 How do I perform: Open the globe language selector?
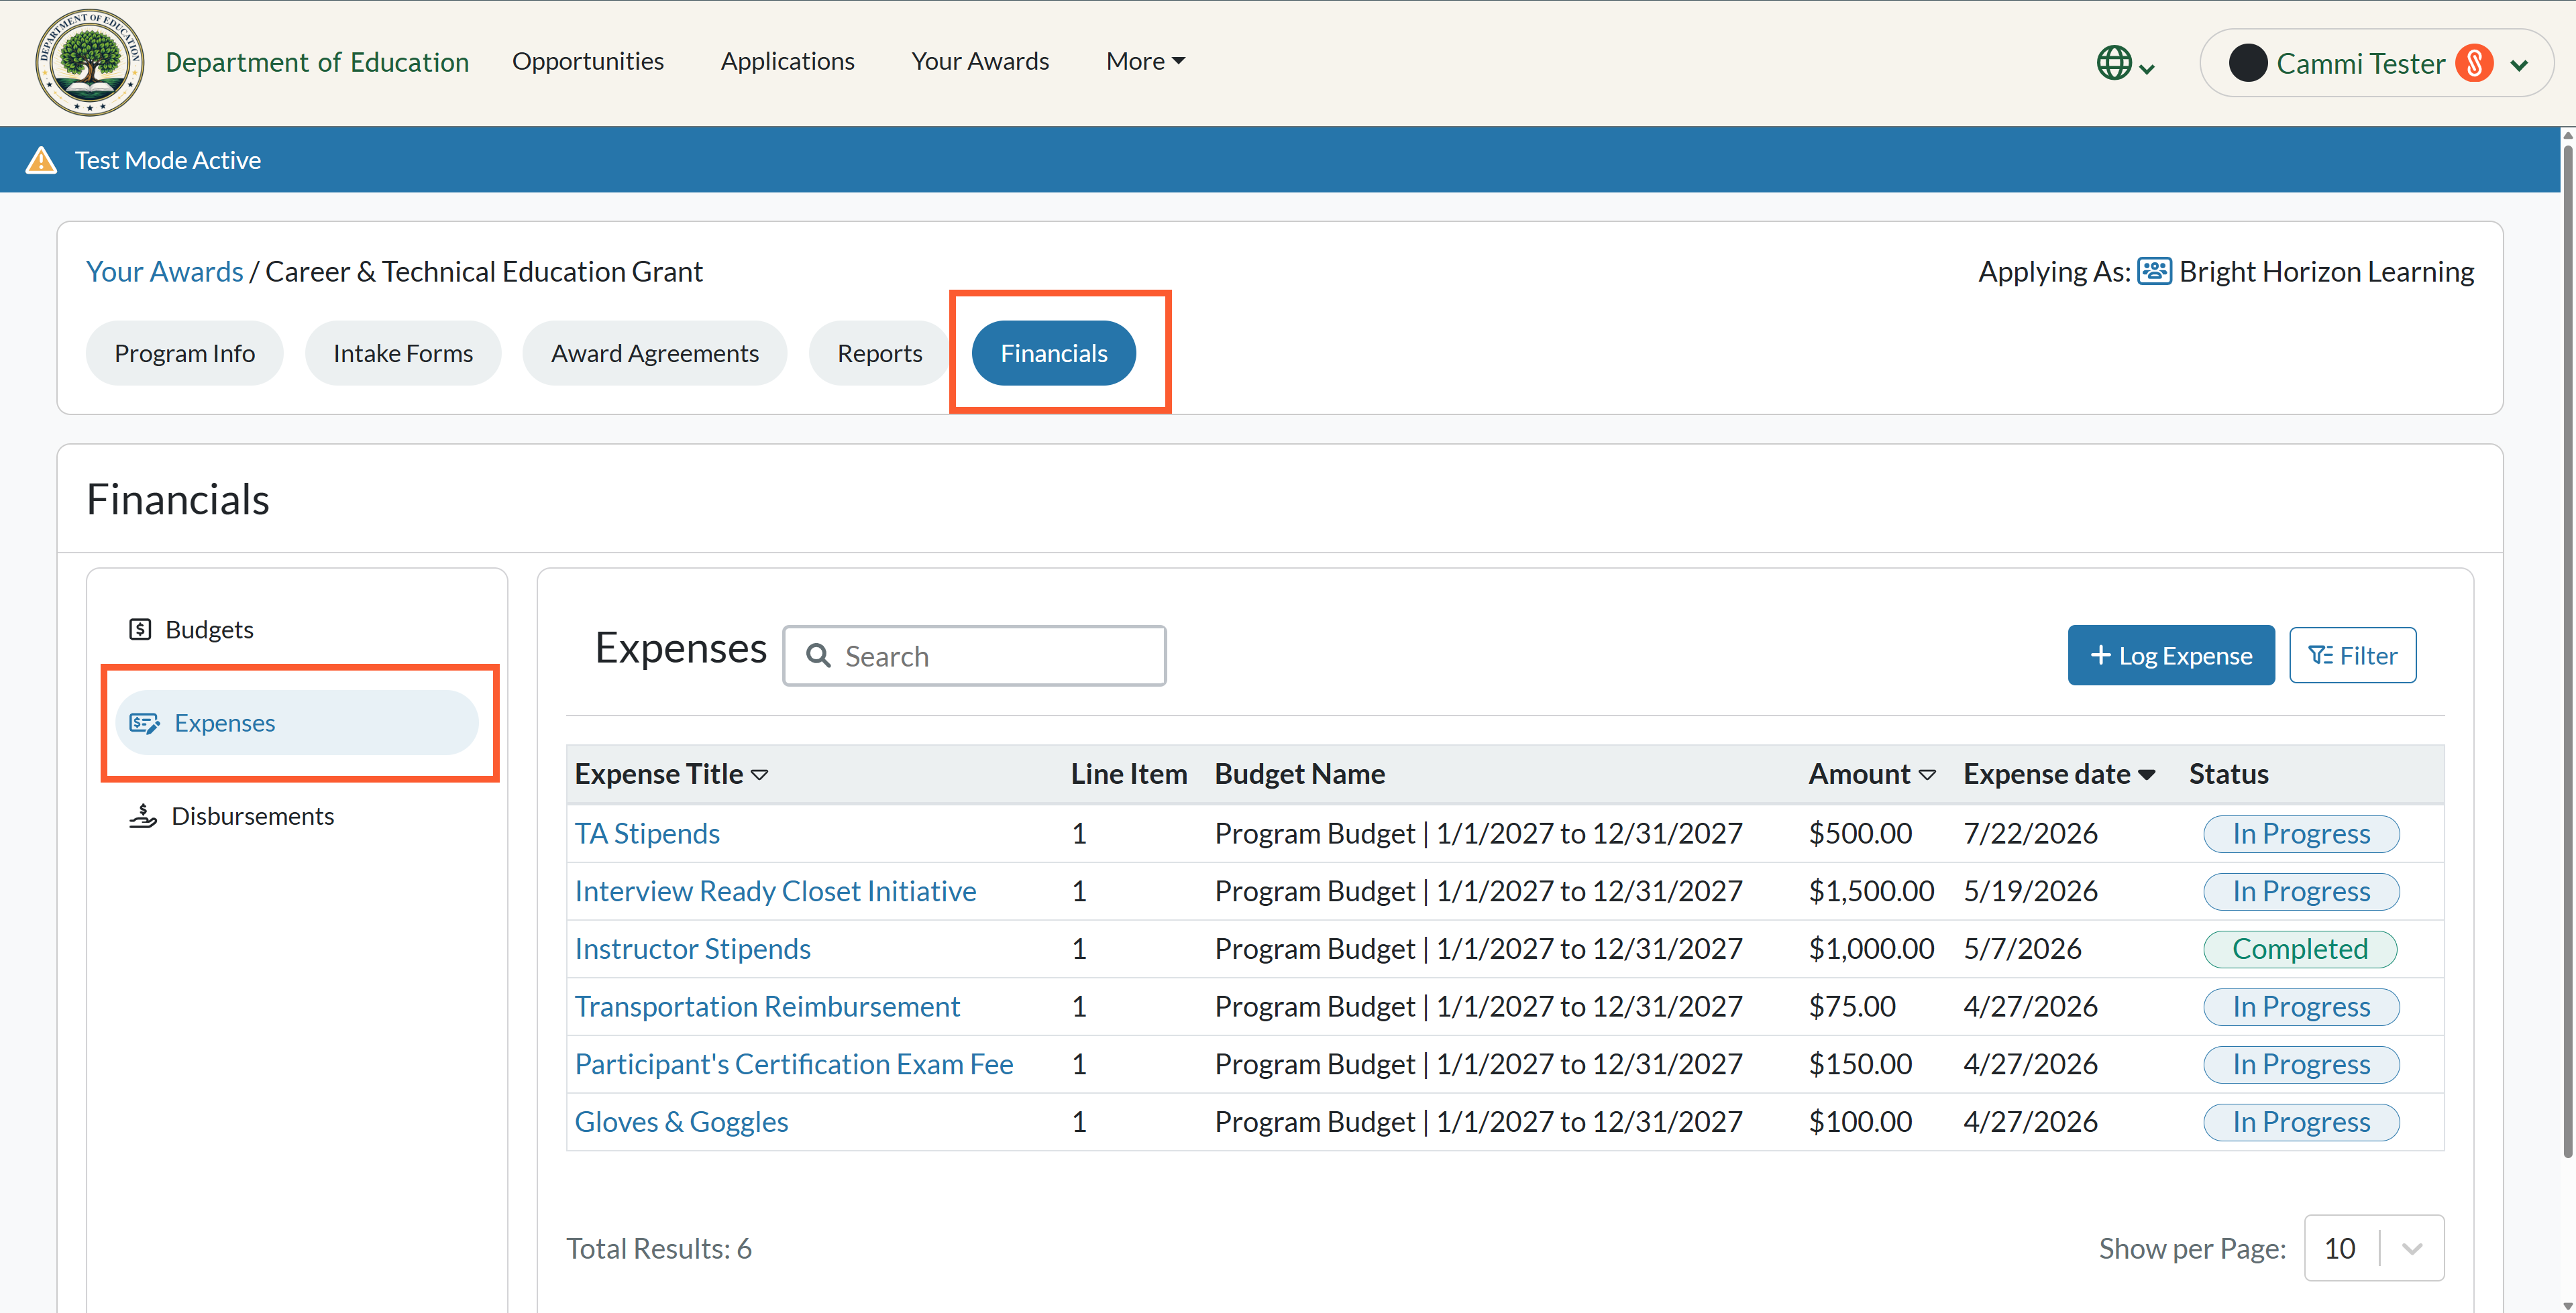pos(2125,63)
